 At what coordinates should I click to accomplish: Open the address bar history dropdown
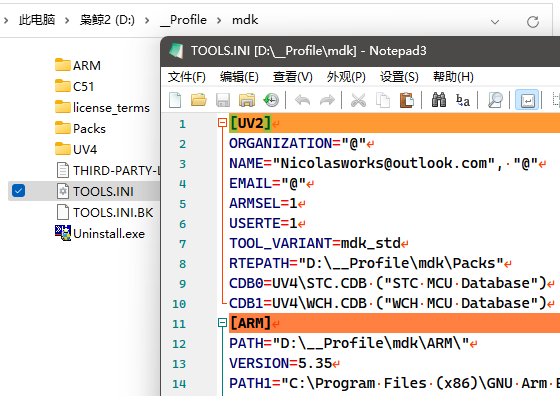point(495,22)
